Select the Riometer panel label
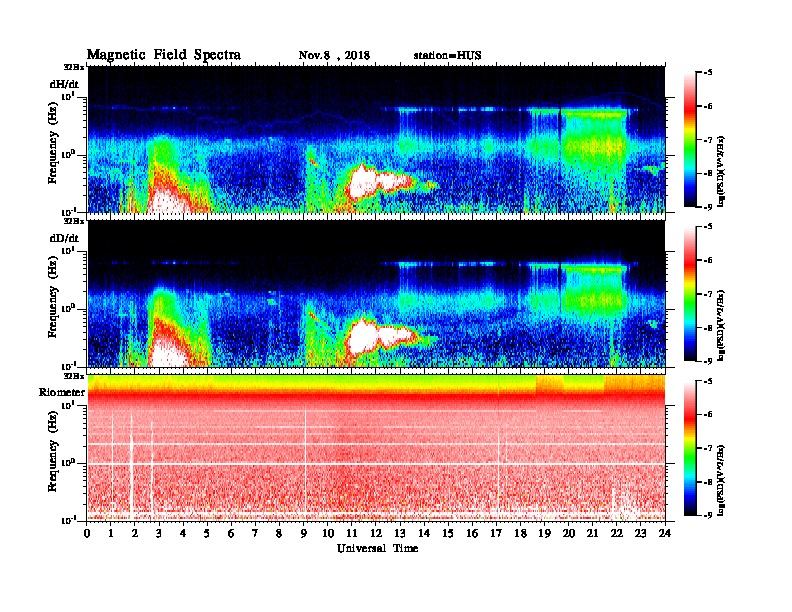 [62, 392]
